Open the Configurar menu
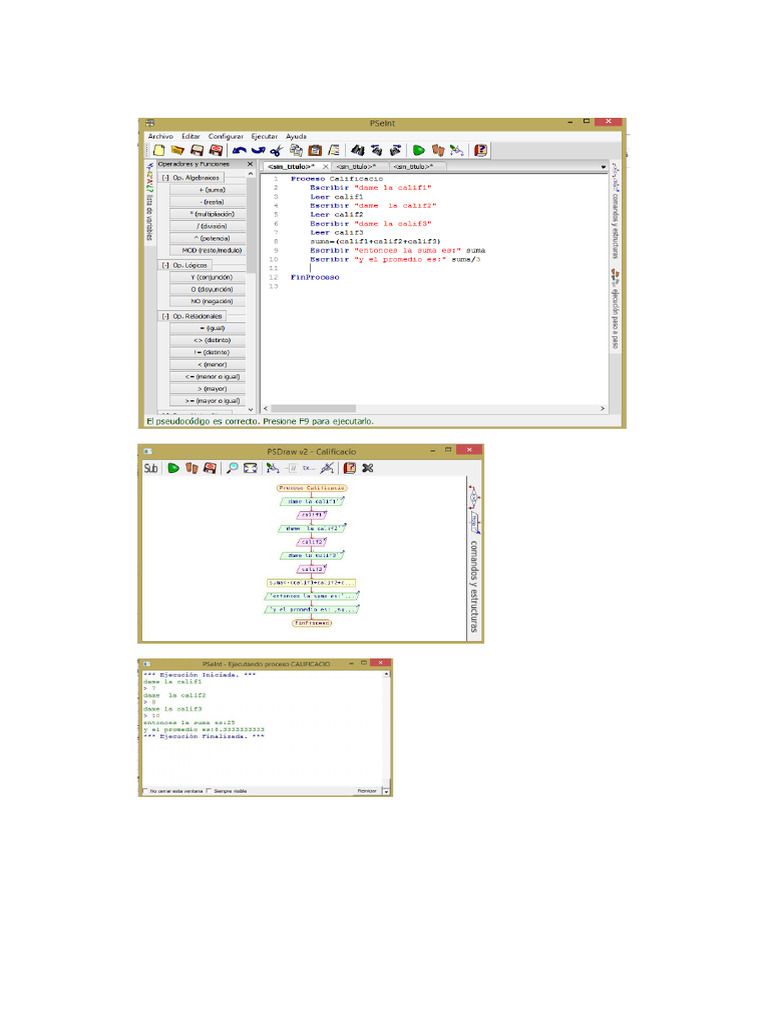Screen dimensions: 768x1024 226,136
